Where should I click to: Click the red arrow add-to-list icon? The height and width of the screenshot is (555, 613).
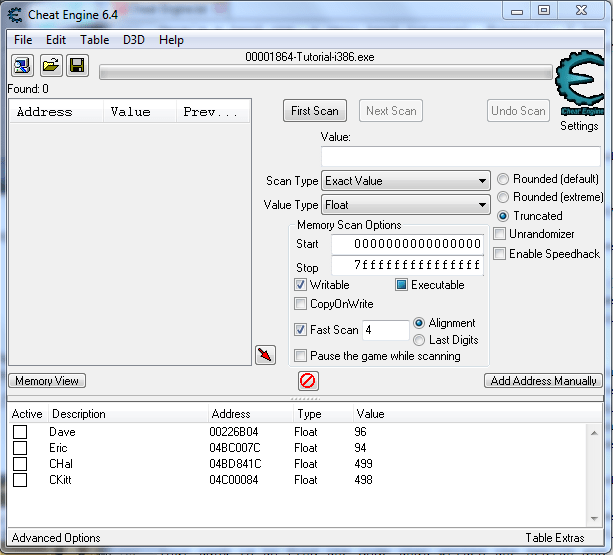pyautogui.click(x=265, y=355)
